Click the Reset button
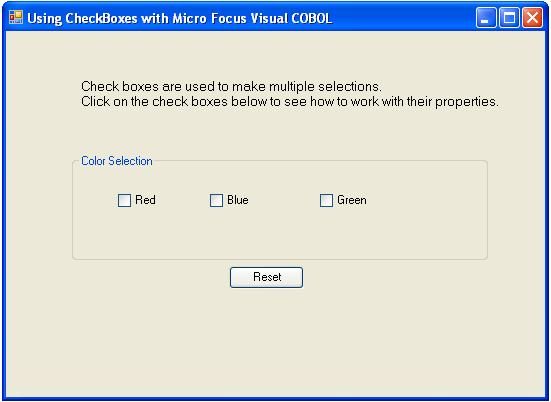 266,277
